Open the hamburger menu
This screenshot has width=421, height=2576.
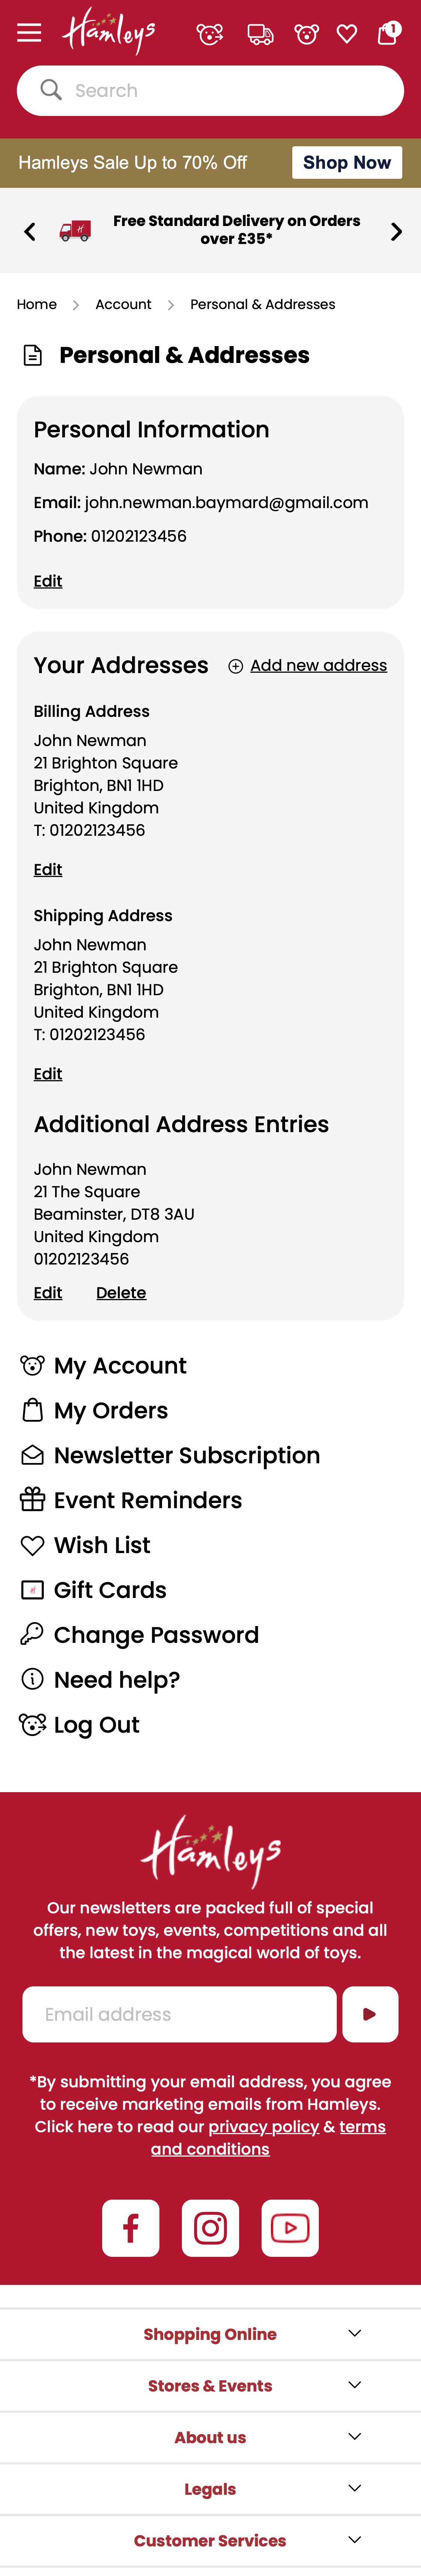pyautogui.click(x=29, y=33)
